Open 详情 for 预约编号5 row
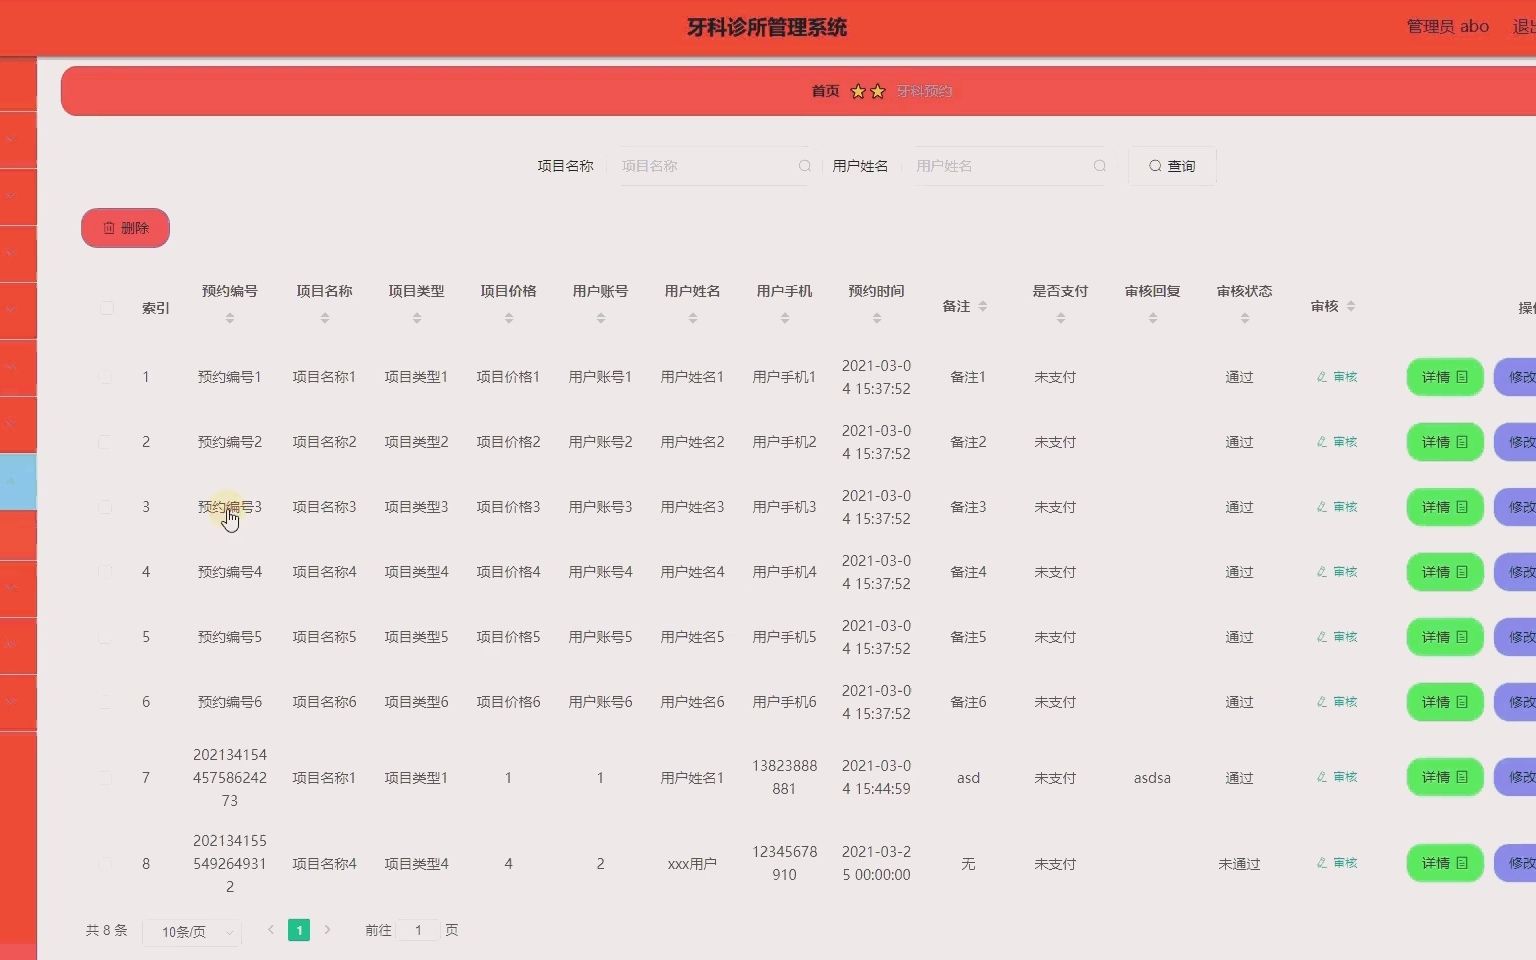Viewport: 1536px width, 960px height. pos(1445,637)
